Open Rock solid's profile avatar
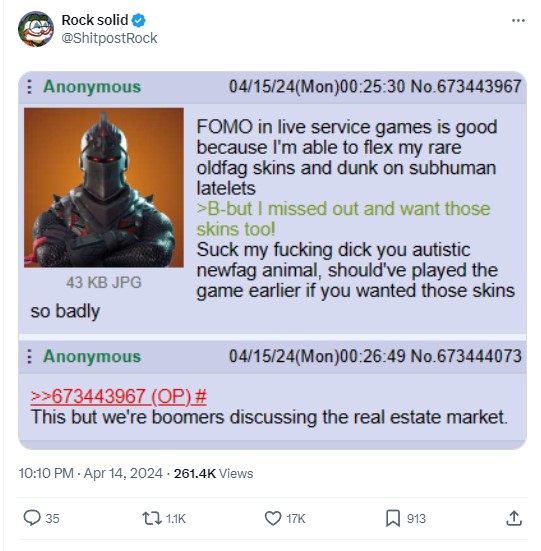Viewport: 541px width, 551px height. click(36, 29)
